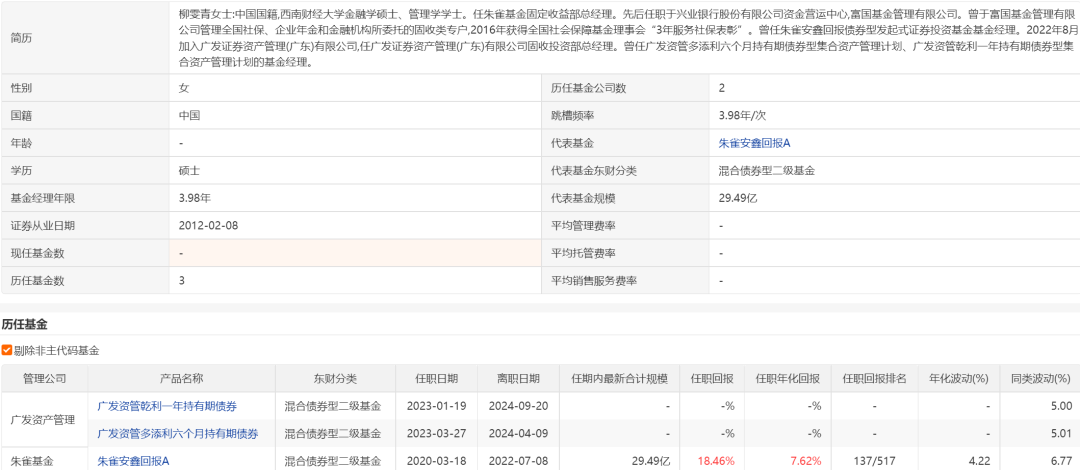Open 广发资管多添利六个月持有期债券 fund link

click(x=178, y=433)
